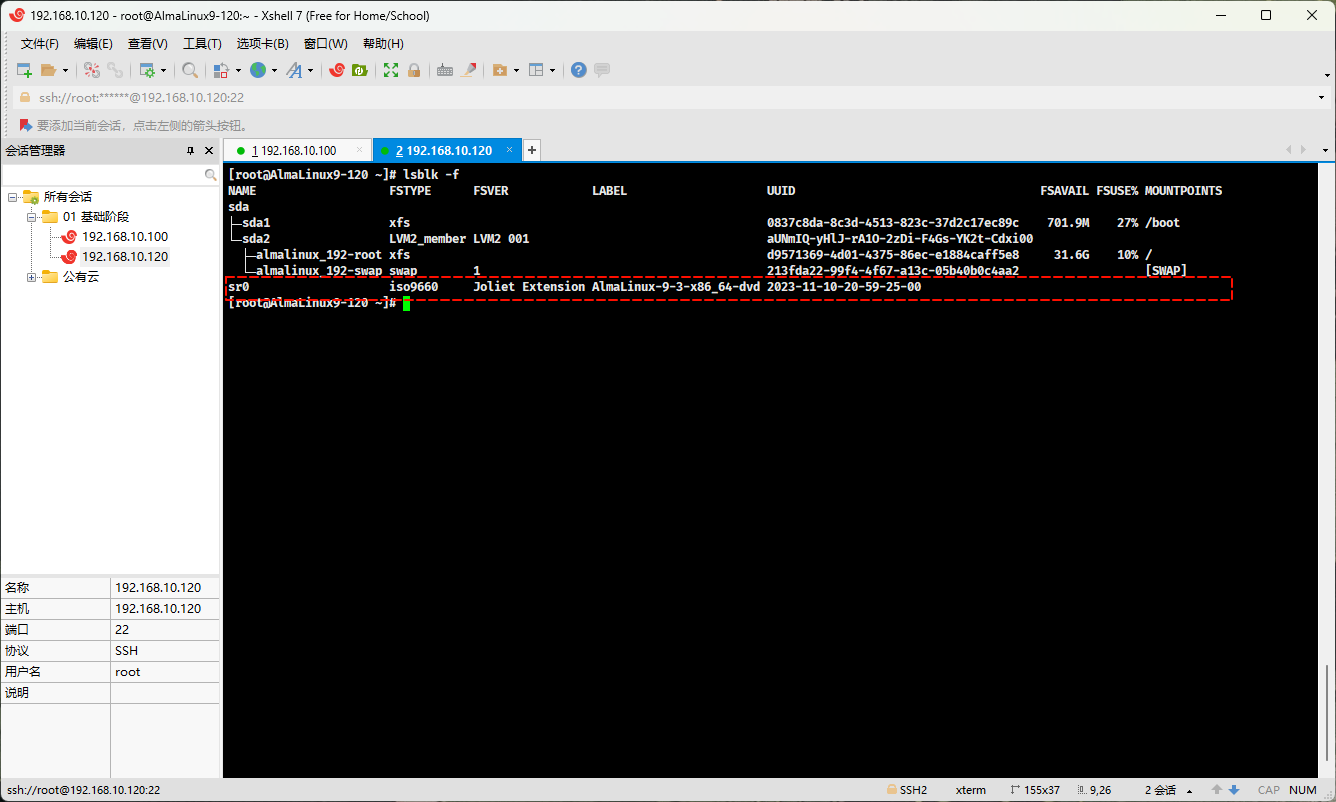This screenshot has width=1336, height=802.
Task: Pin the session manager panel
Action: pyautogui.click(x=190, y=151)
